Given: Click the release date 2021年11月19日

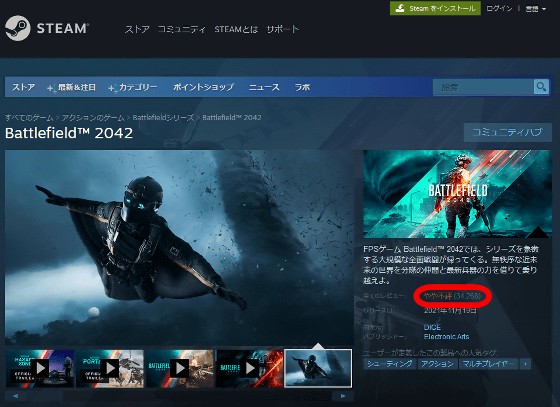Looking at the screenshot, I should [450, 311].
